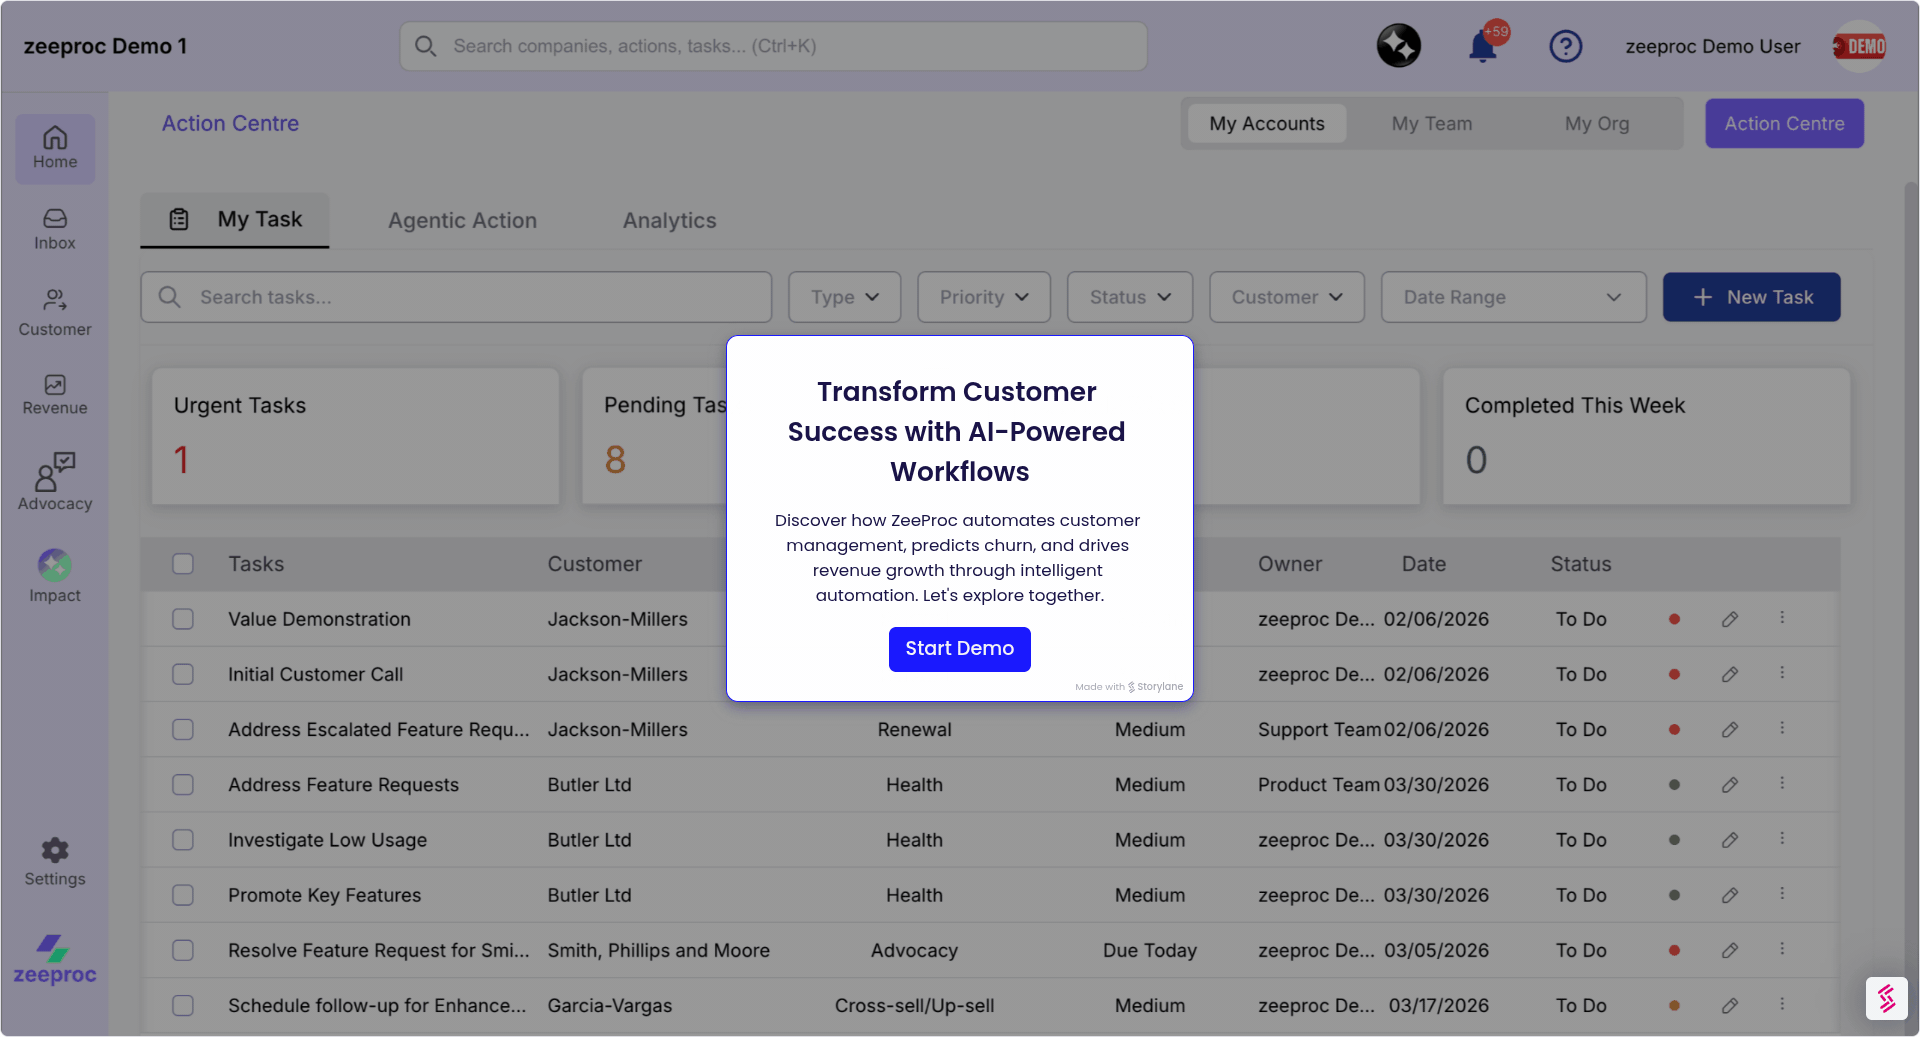This screenshot has height=1037, width=1920.
Task: Open more options for Address Feature Requests
Action: 1782,784
